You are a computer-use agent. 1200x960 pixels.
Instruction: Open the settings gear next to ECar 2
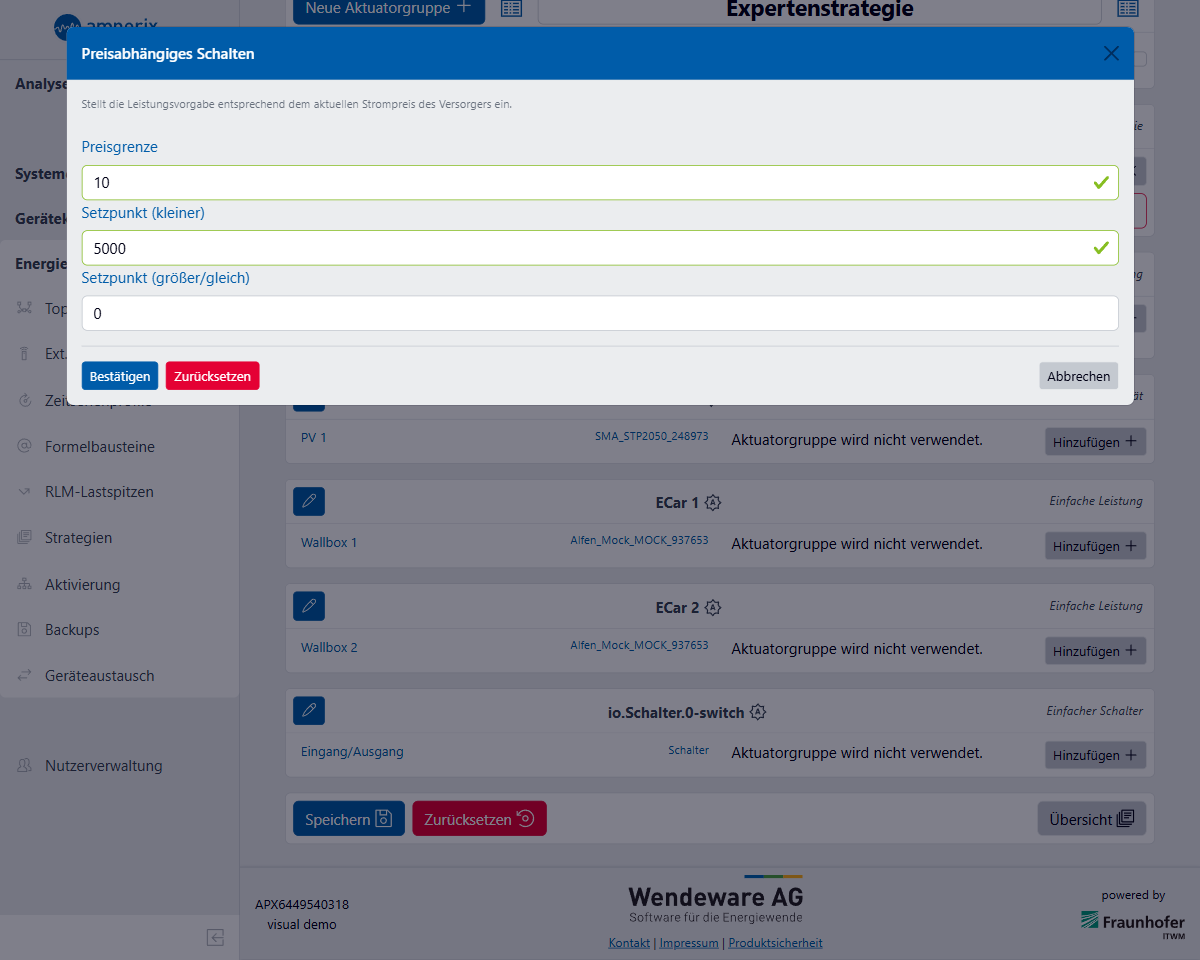713,607
